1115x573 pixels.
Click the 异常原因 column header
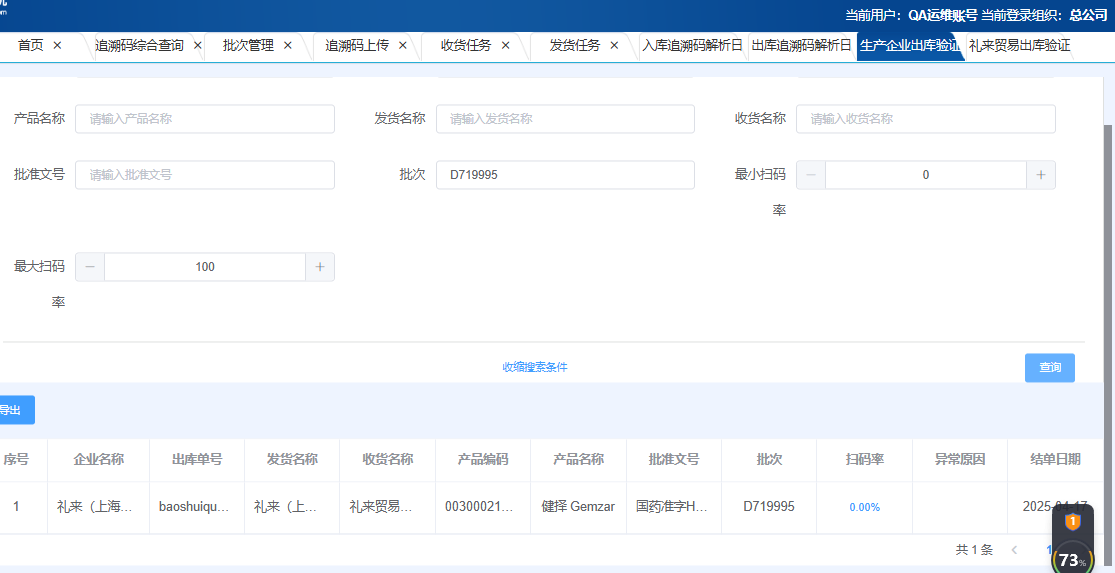[x=960, y=459]
